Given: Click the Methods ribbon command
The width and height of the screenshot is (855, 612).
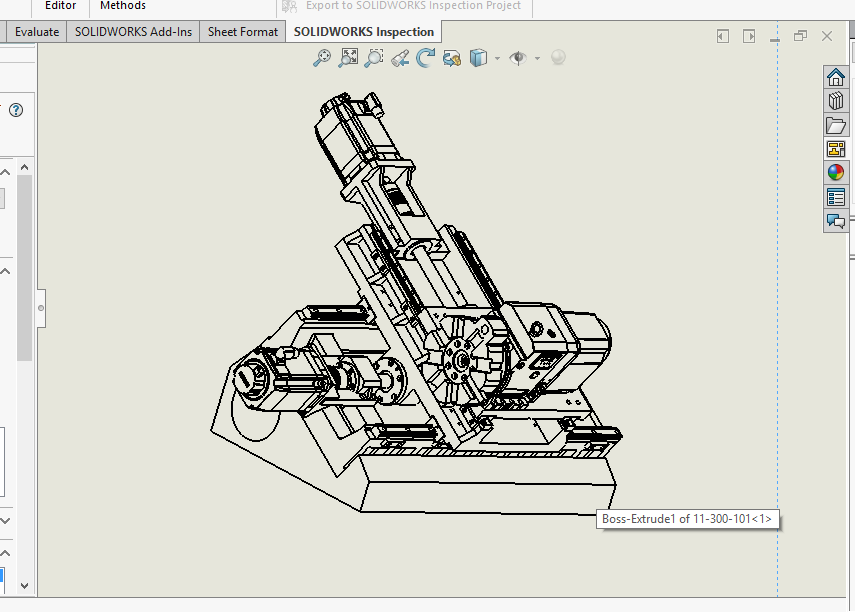Looking at the screenshot, I should (x=123, y=6).
